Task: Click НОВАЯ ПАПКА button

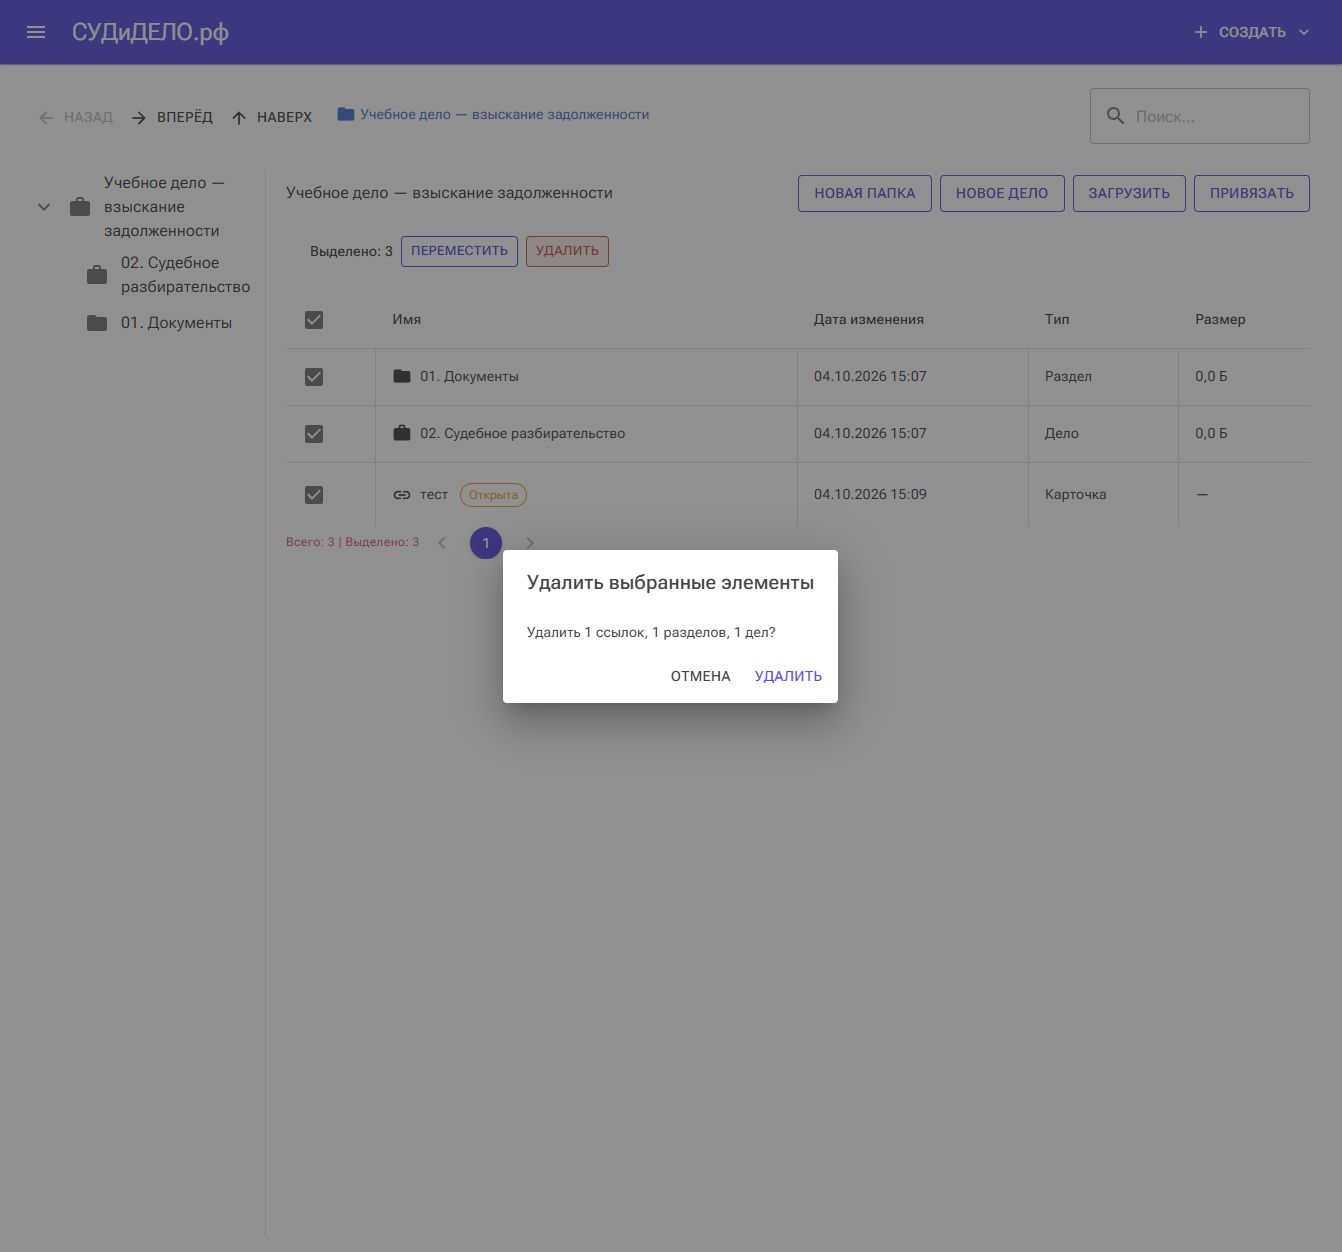Action: click(865, 193)
